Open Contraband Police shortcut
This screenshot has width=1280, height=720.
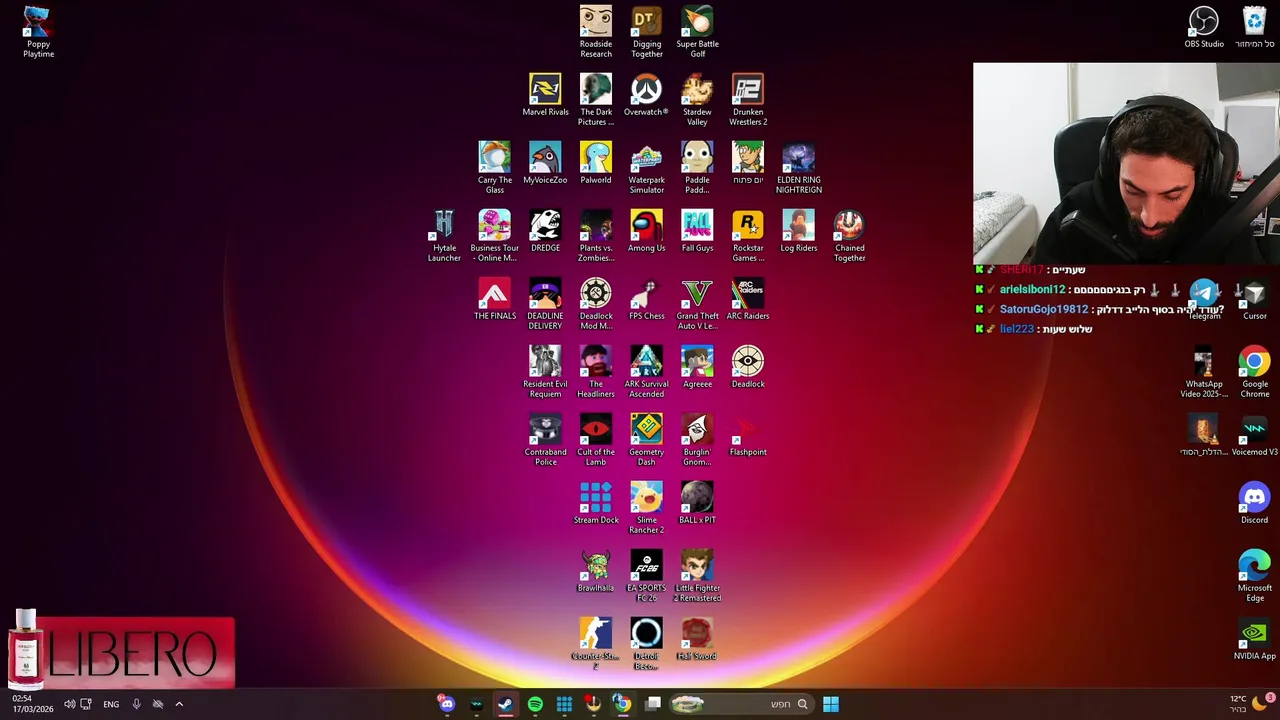click(545, 440)
